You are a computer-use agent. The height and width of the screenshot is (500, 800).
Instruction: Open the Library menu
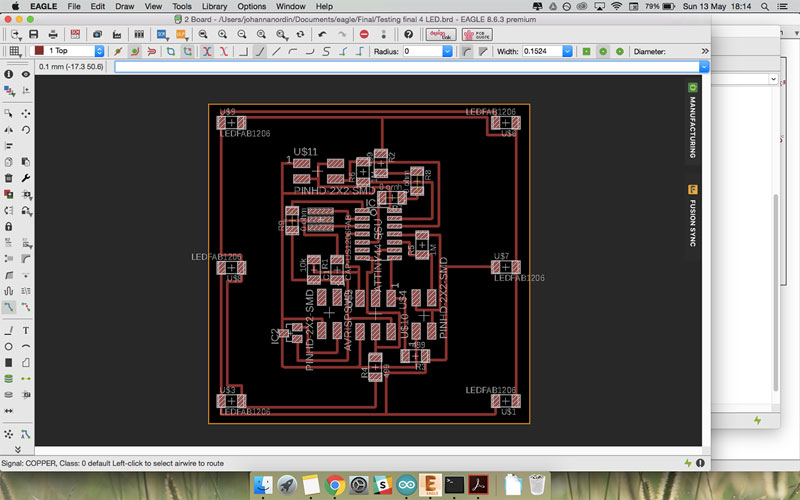pos(214,6)
